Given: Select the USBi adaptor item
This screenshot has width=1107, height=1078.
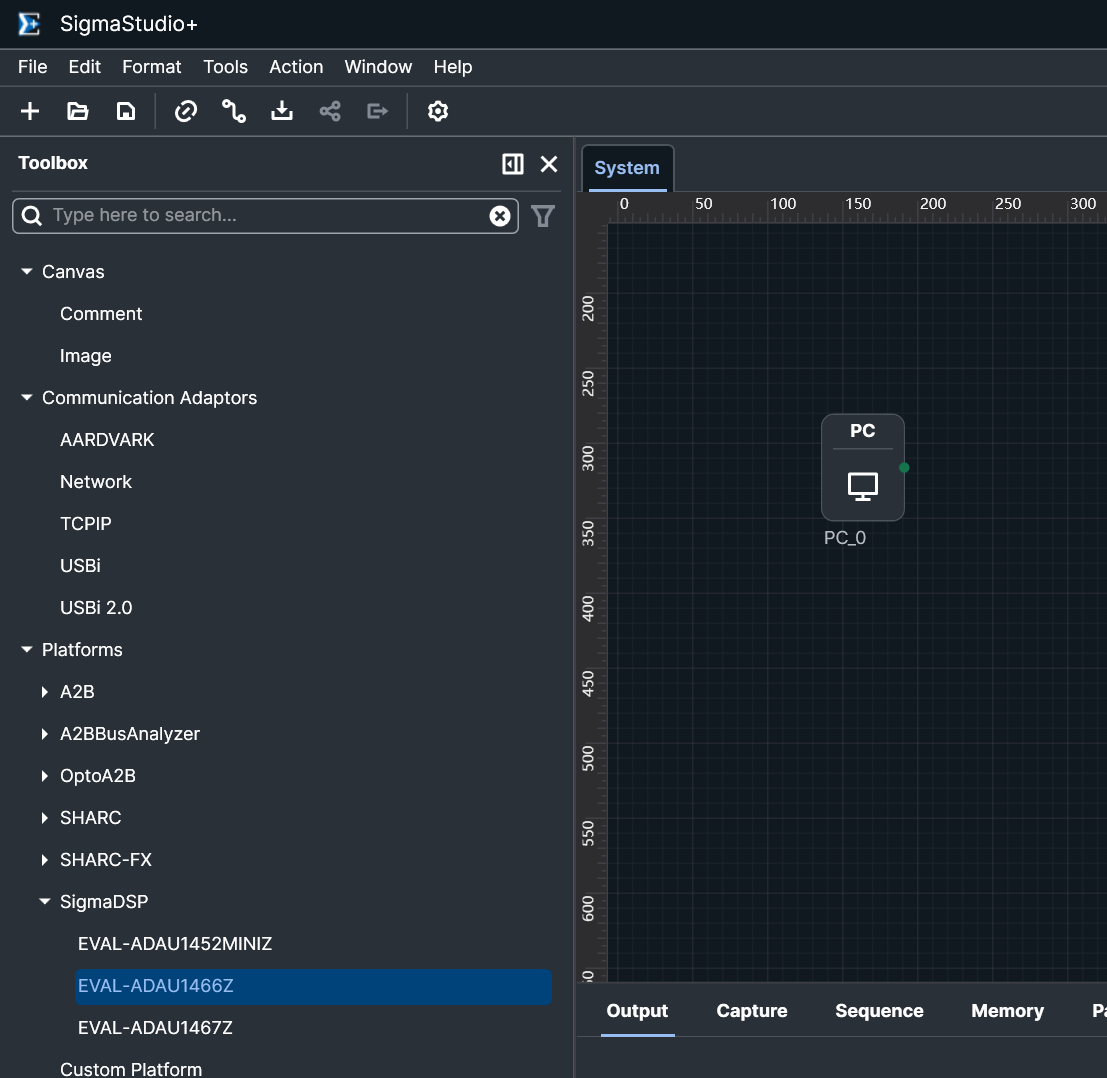Looking at the screenshot, I should point(80,566).
